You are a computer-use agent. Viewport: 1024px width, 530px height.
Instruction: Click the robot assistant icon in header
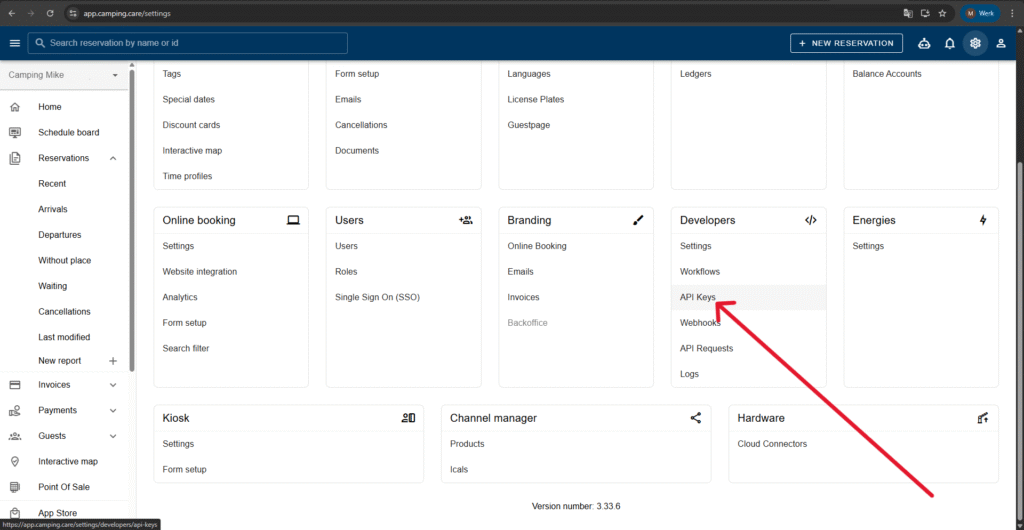[923, 43]
